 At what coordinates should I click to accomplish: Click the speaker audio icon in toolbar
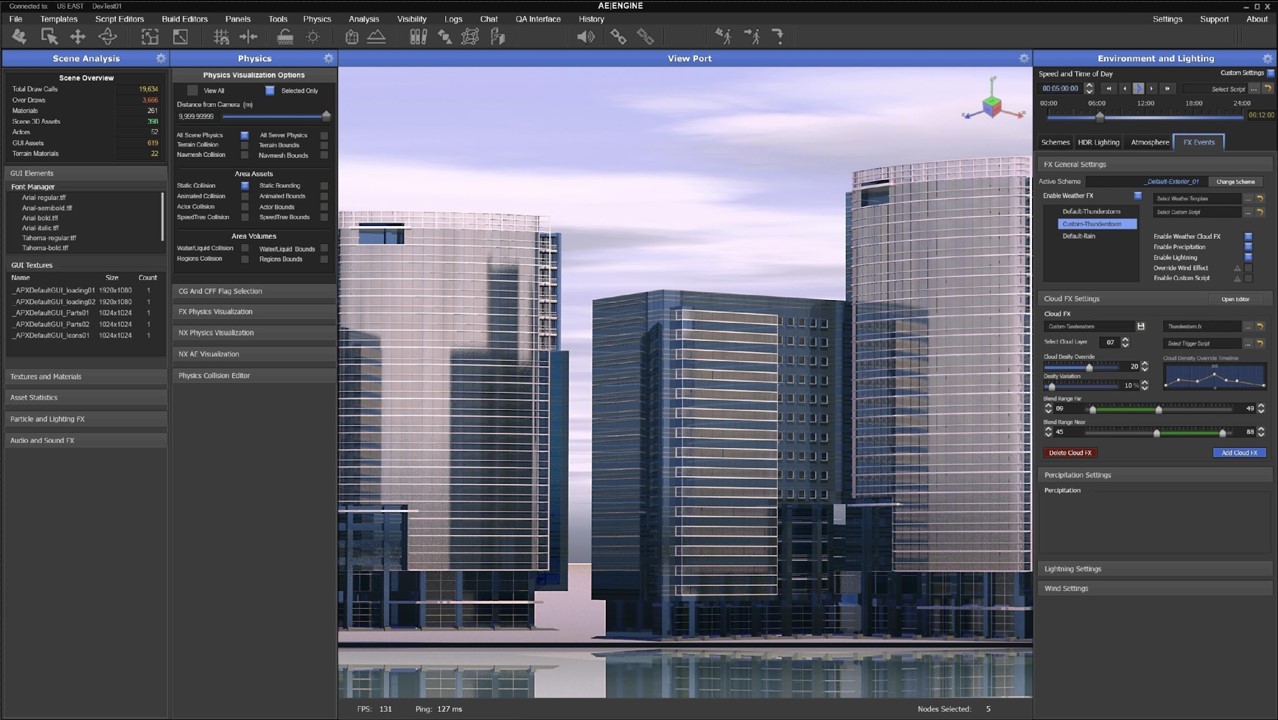pyautogui.click(x=586, y=37)
